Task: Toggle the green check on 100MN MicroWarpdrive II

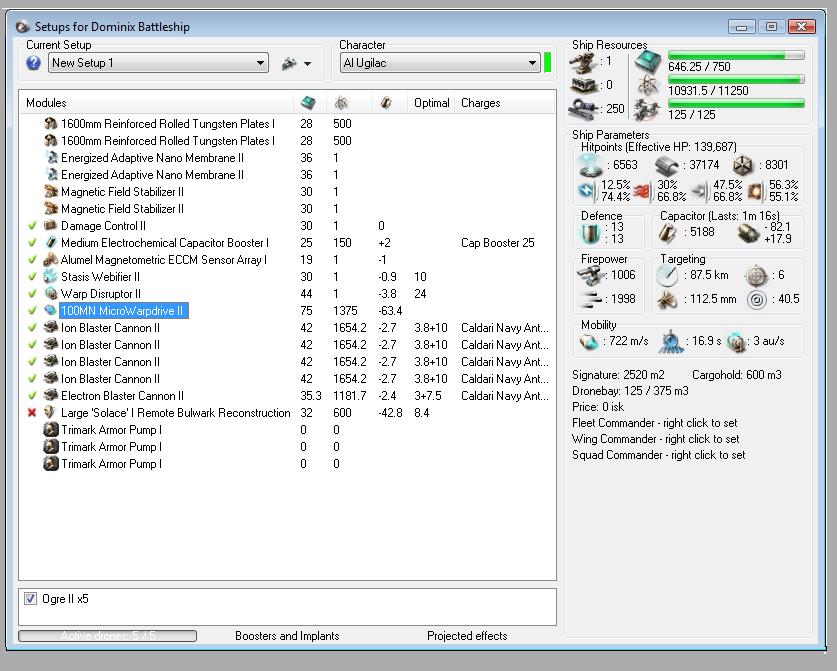Action: tap(32, 311)
